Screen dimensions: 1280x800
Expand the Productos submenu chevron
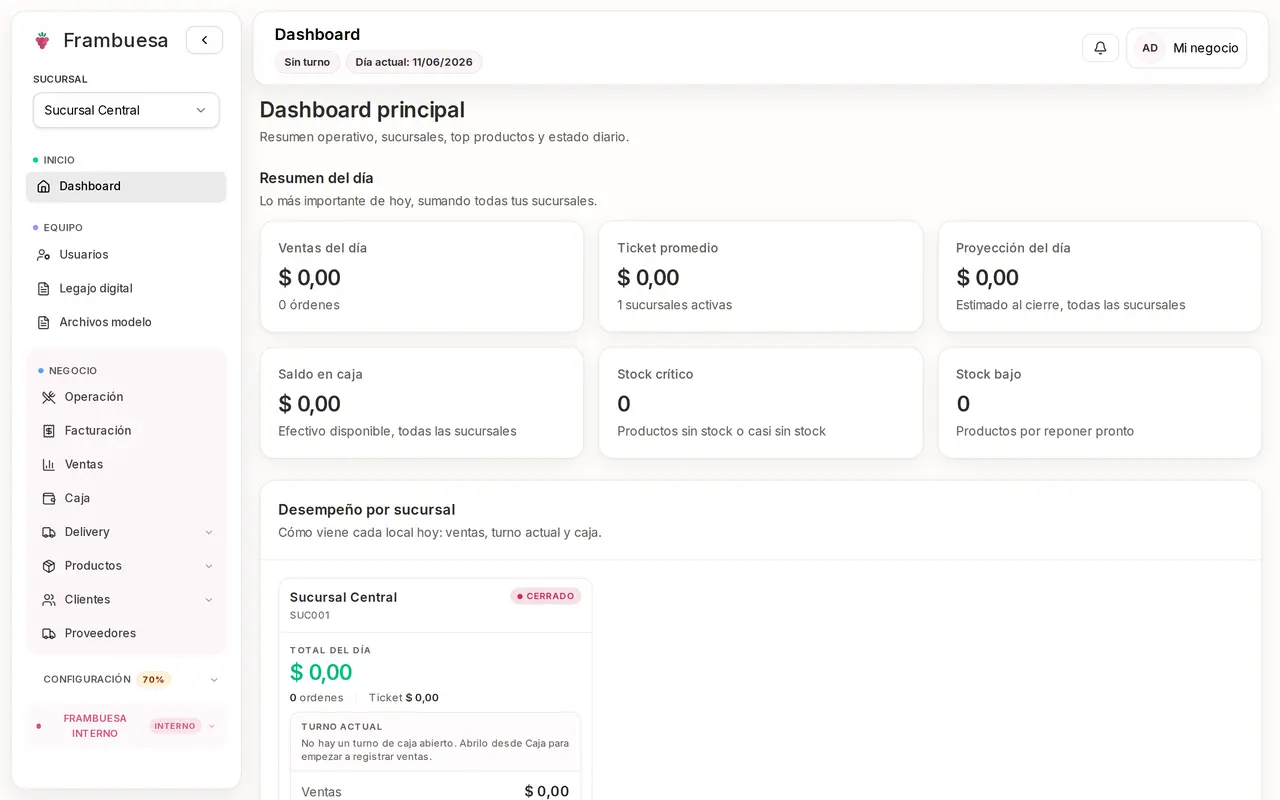[x=209, y=566]
